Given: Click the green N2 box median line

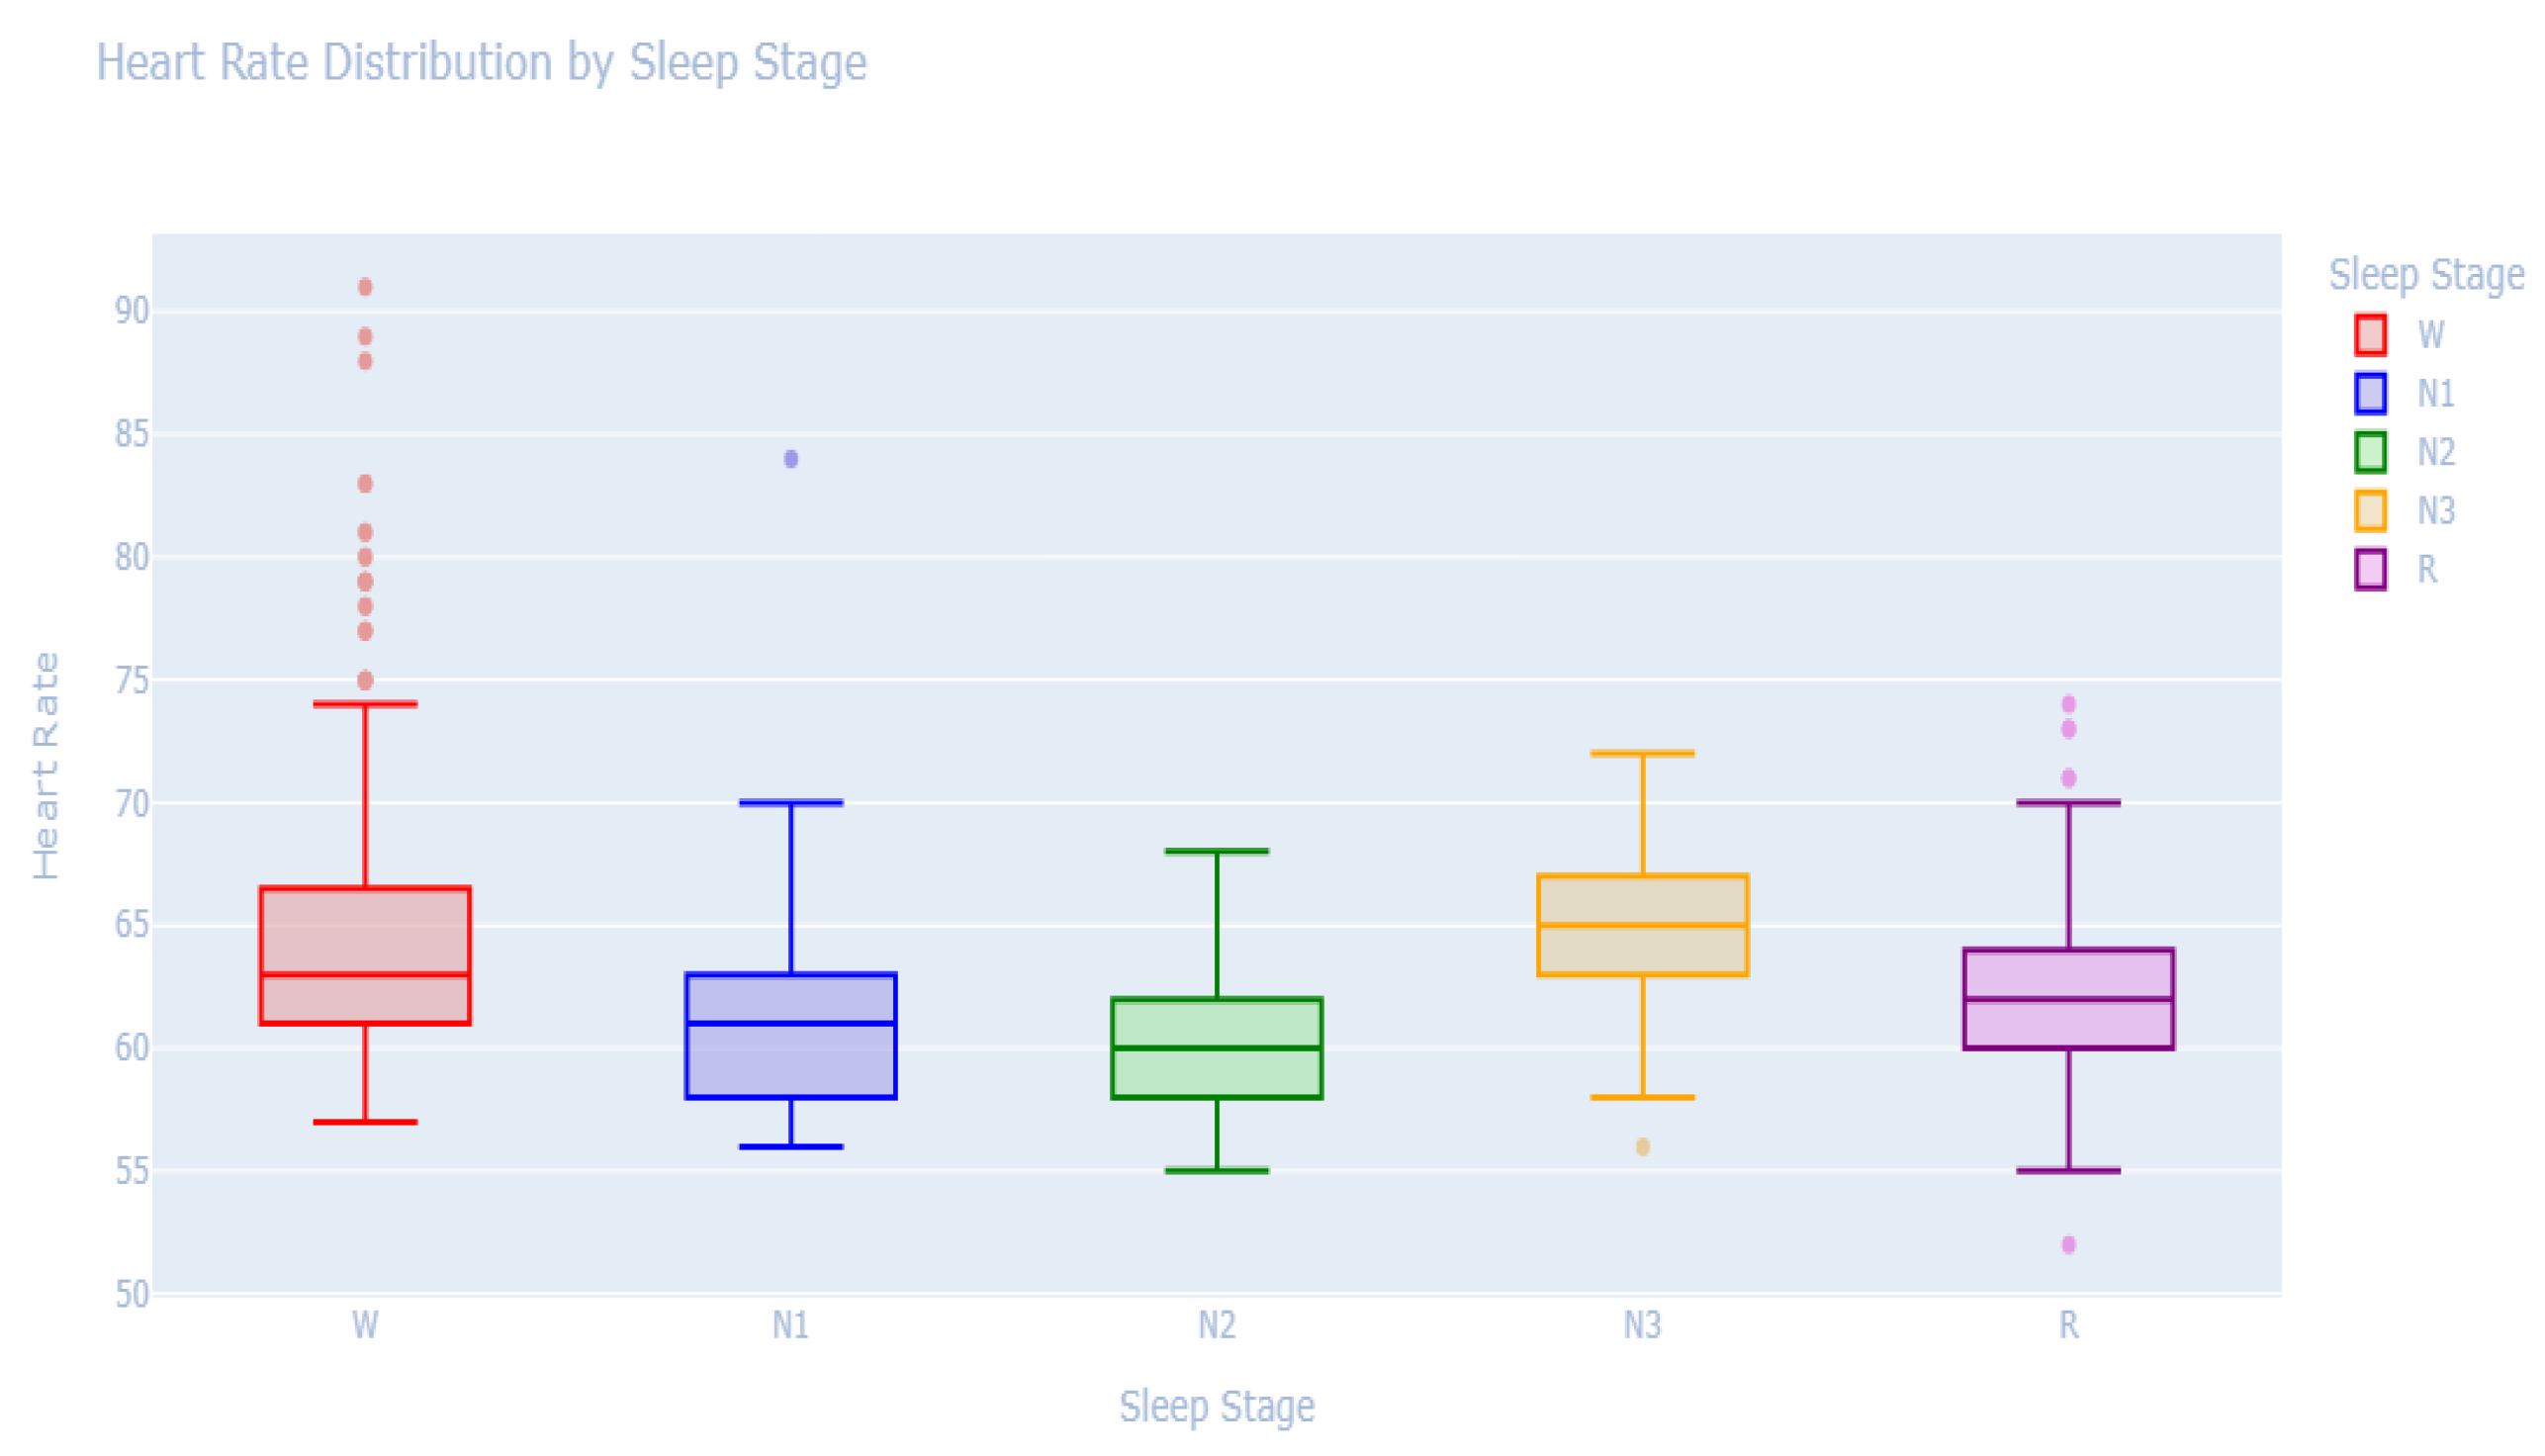Looking at the screenshot, I should [x=1217, y=1048].
